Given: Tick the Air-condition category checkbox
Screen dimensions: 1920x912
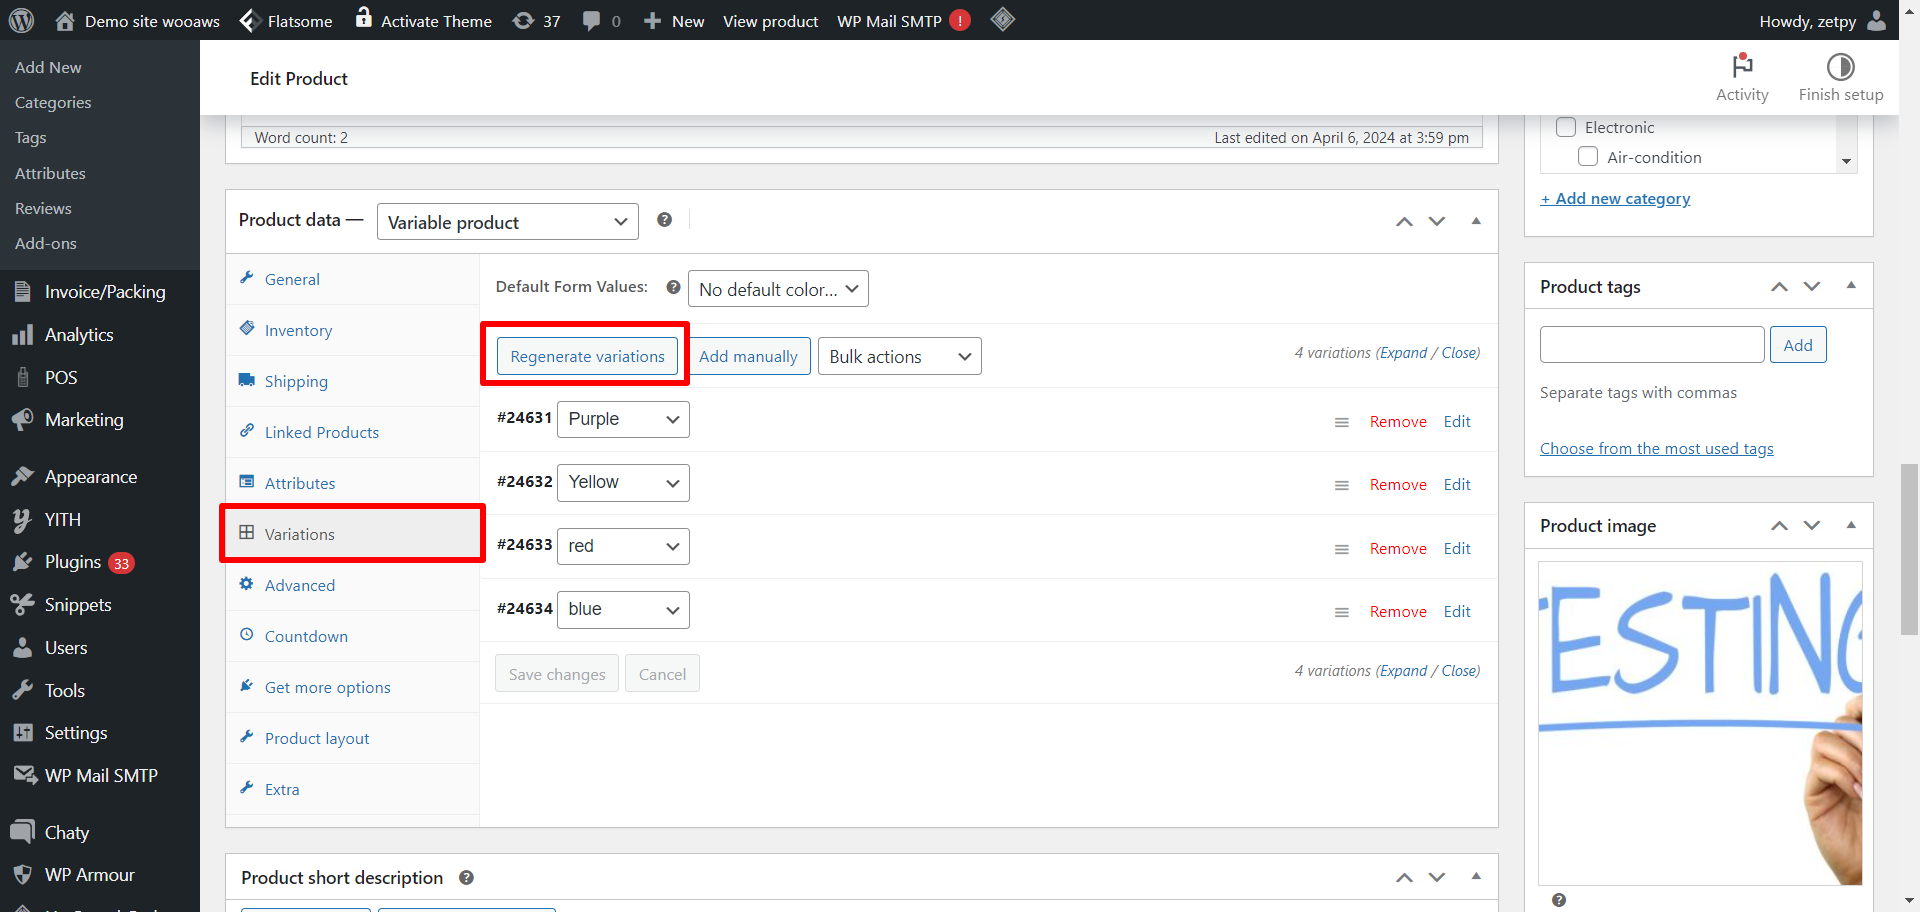Looking at the screenshot, I should pos(1588,157).
